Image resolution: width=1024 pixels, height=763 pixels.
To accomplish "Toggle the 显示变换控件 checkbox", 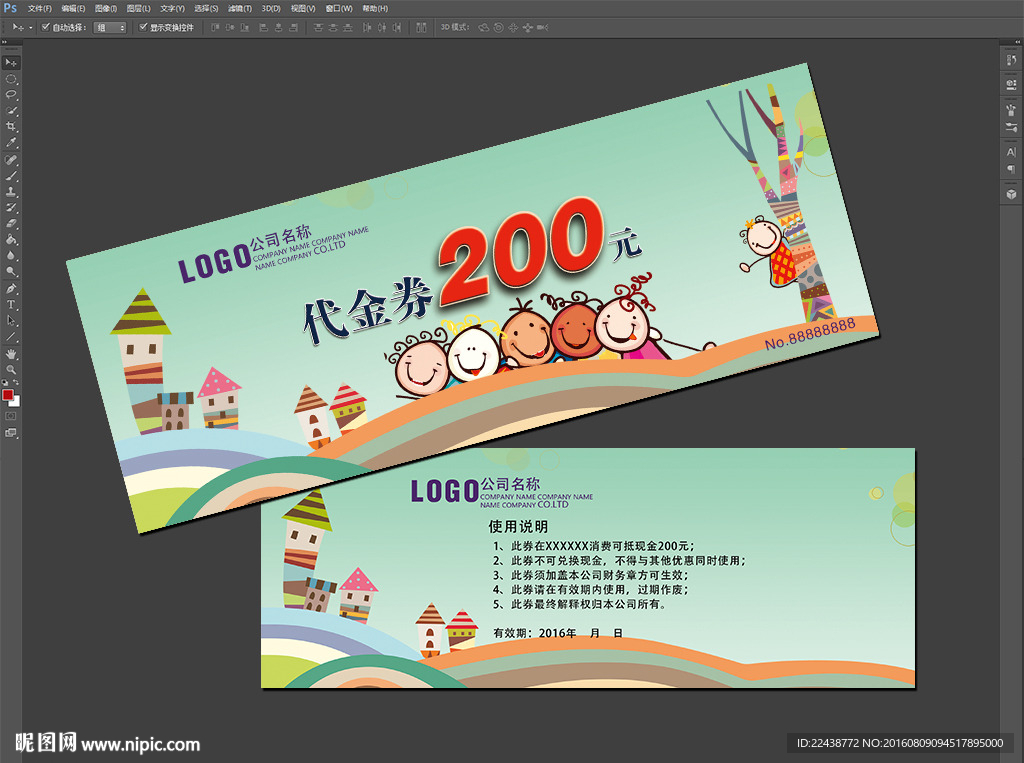I will (x=143, y=27).
